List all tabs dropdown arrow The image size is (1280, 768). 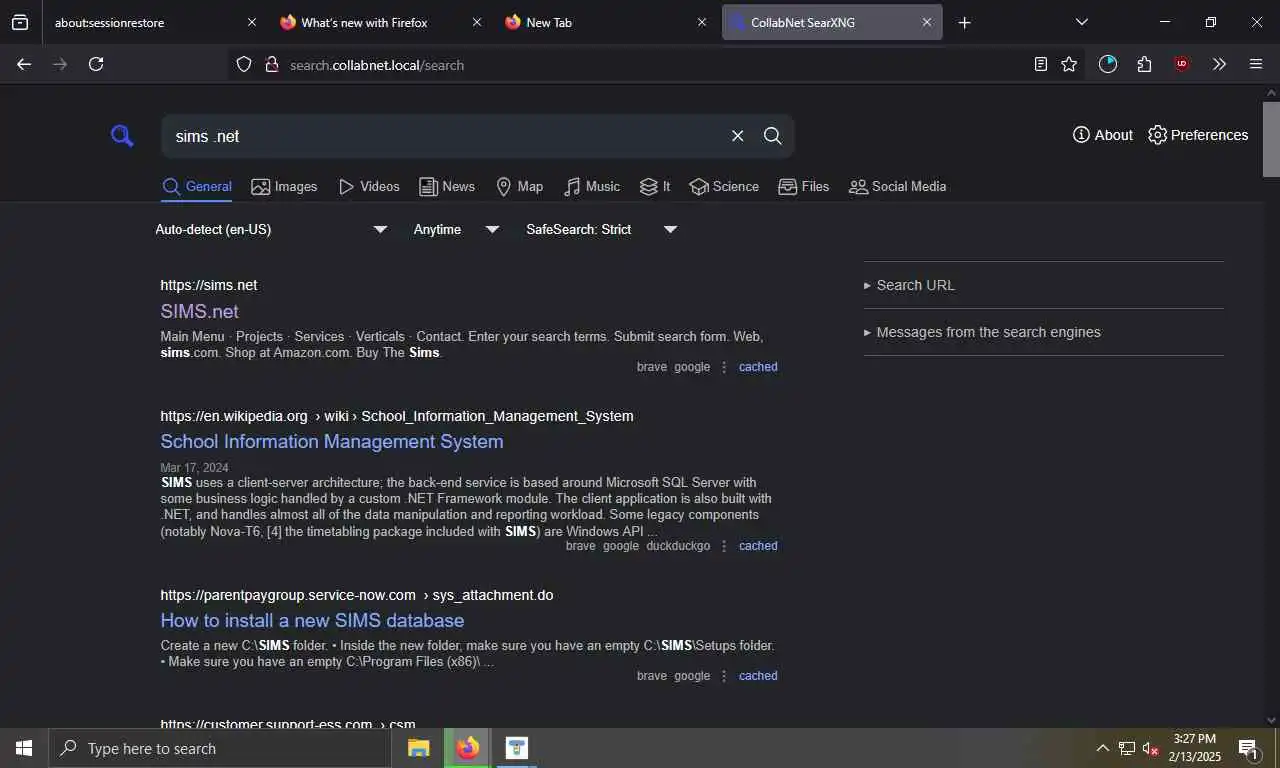(x=1082, y=22)
